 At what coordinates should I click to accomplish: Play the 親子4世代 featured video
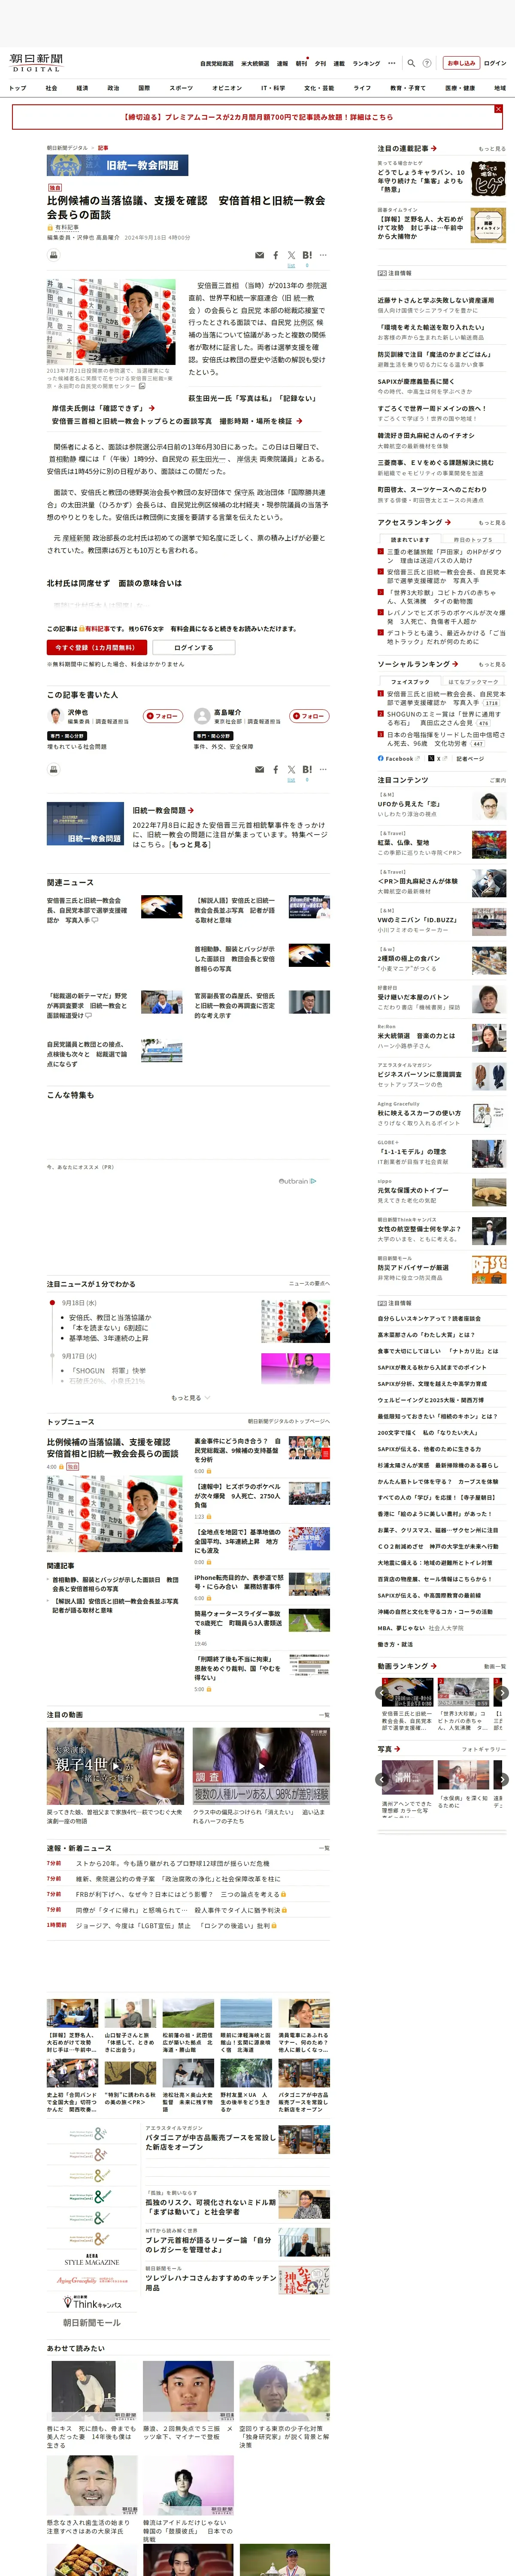[115, 1766]
